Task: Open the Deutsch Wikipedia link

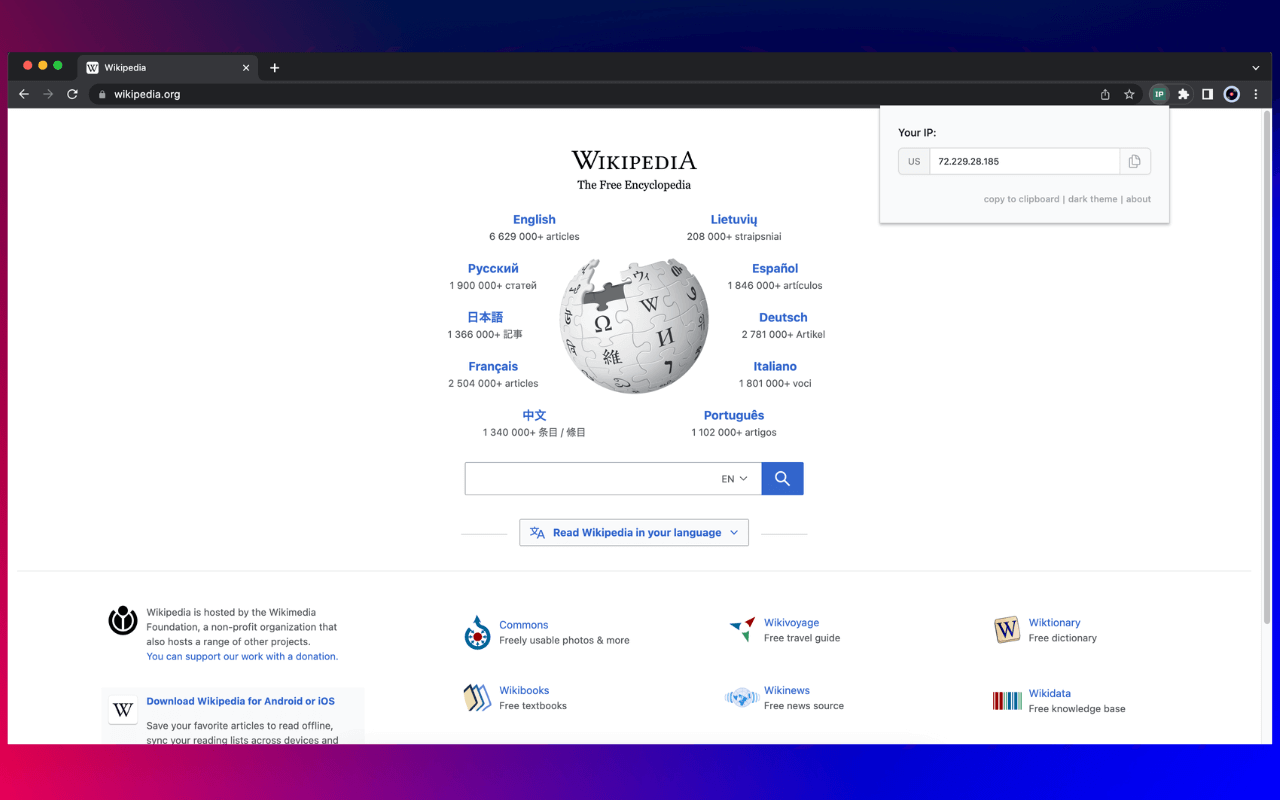Action: coord(783,317)
